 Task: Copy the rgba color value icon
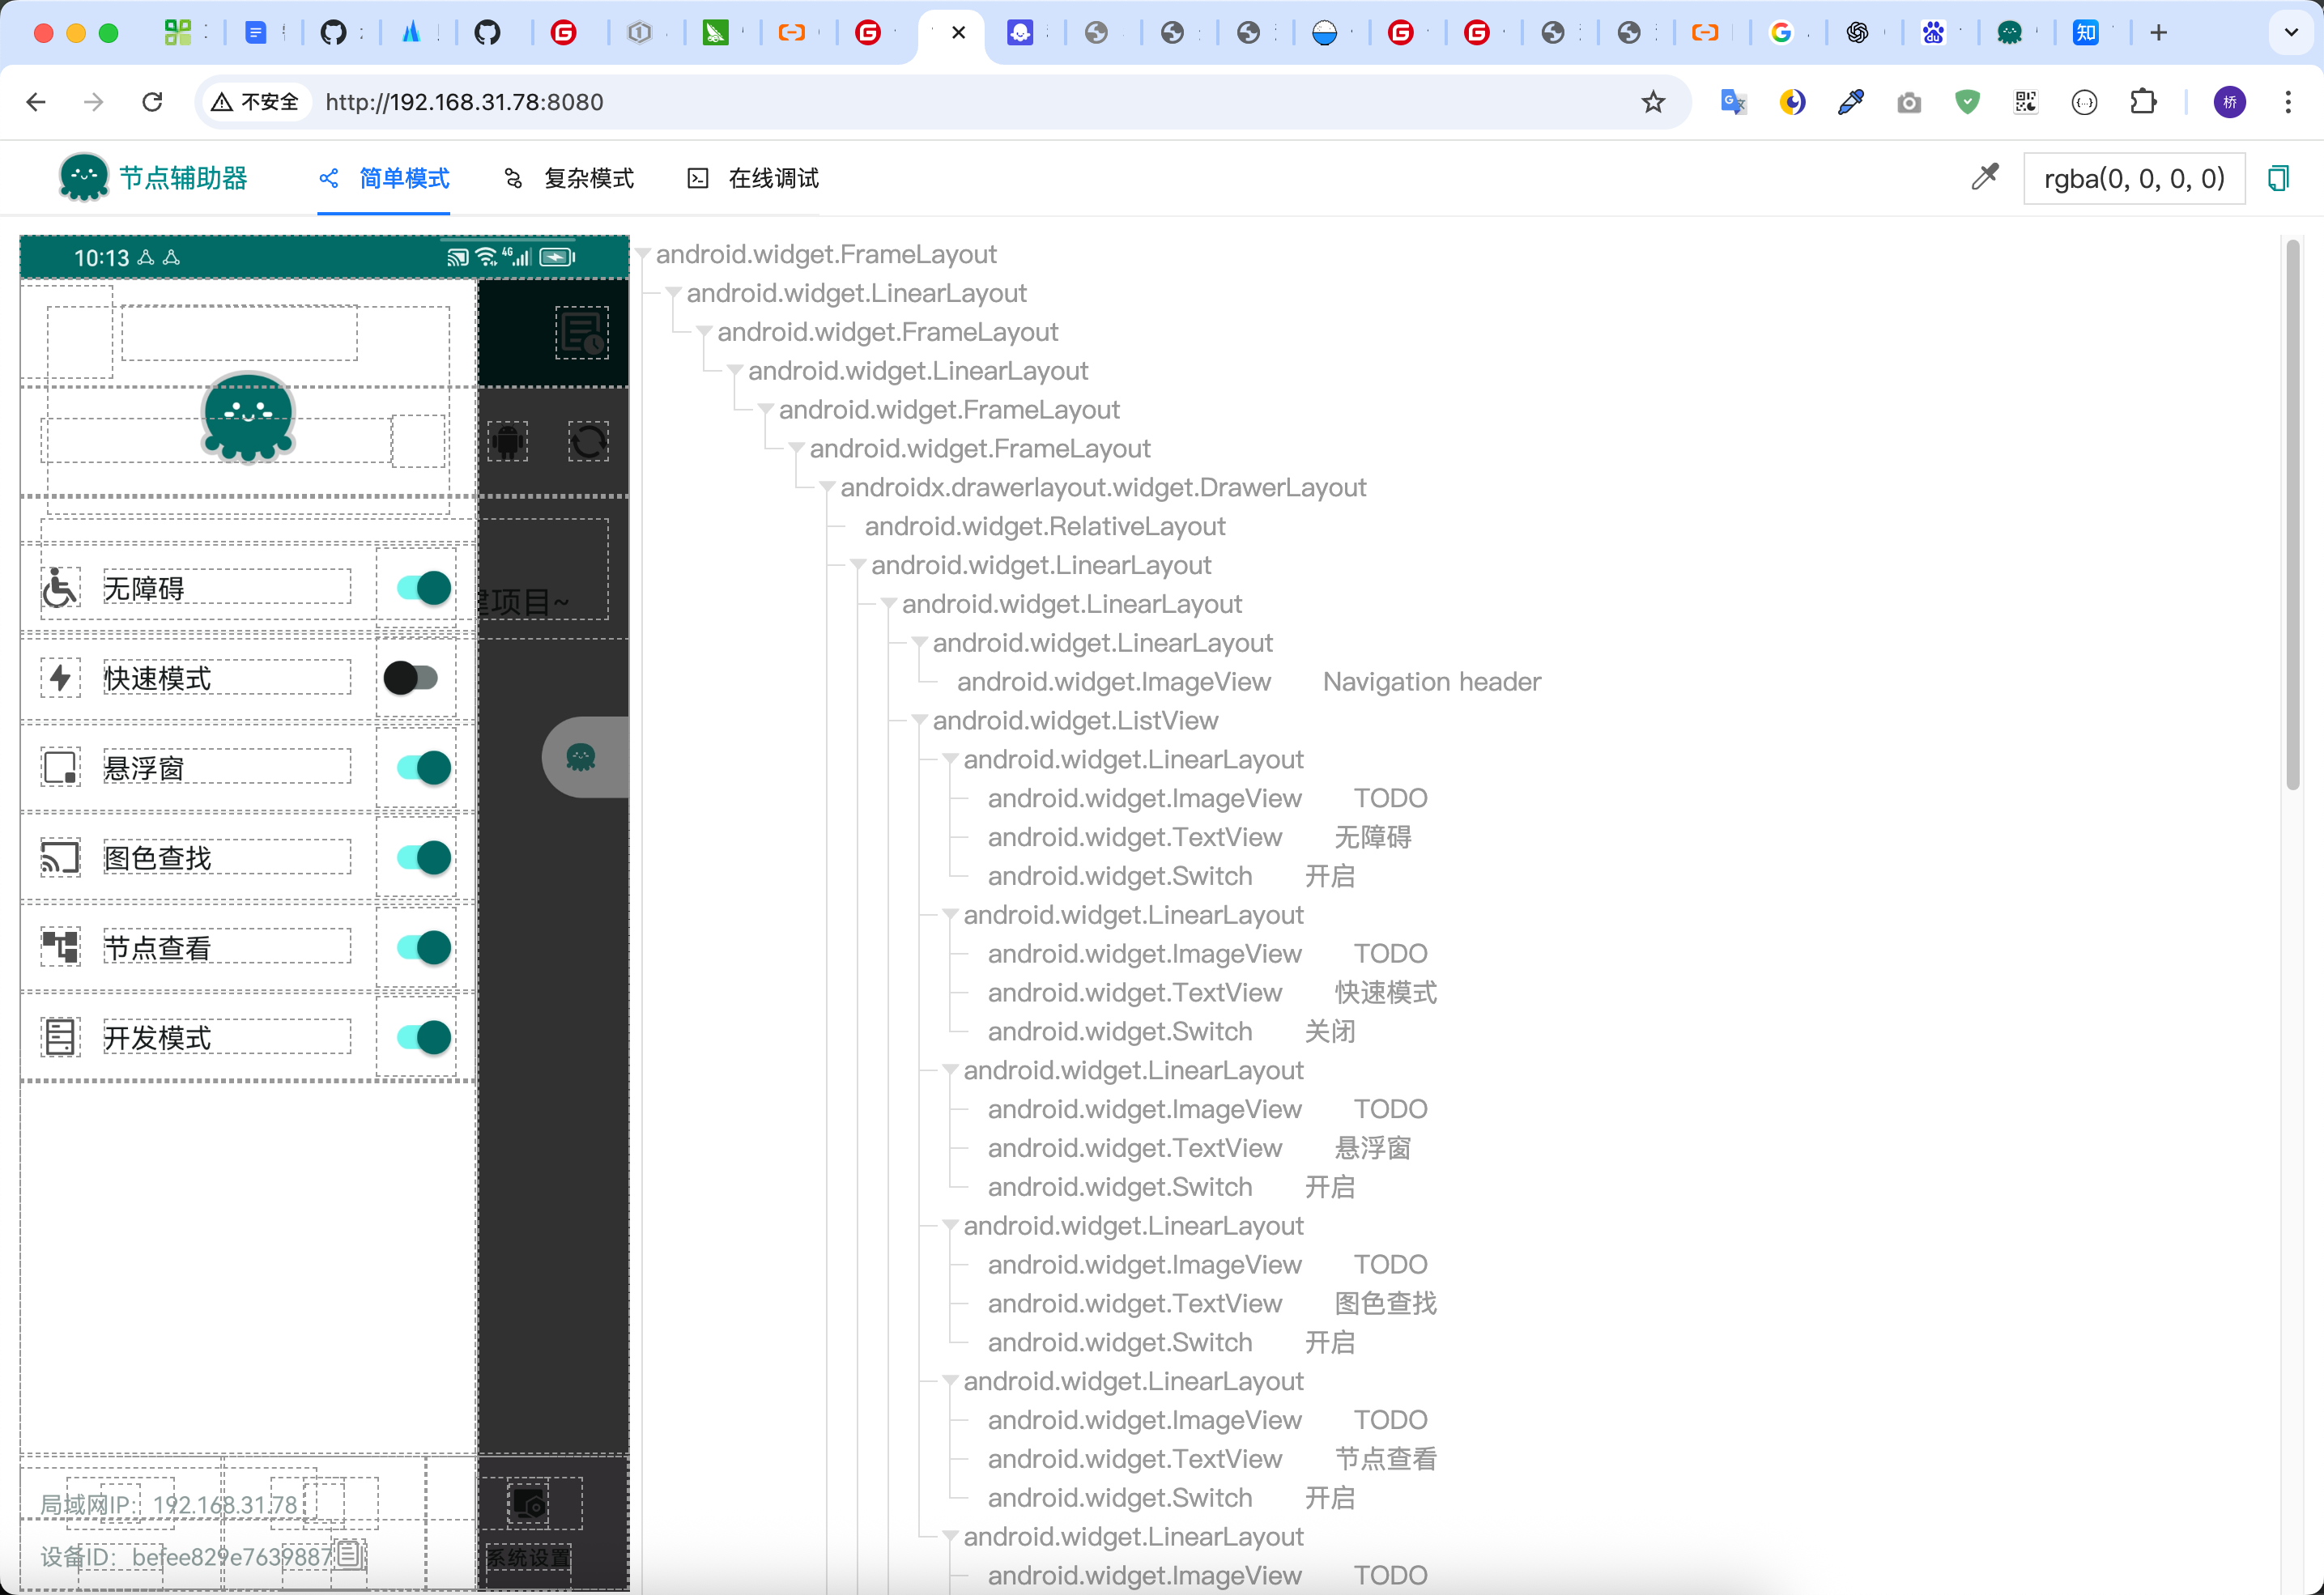[x=2279, y=178]
